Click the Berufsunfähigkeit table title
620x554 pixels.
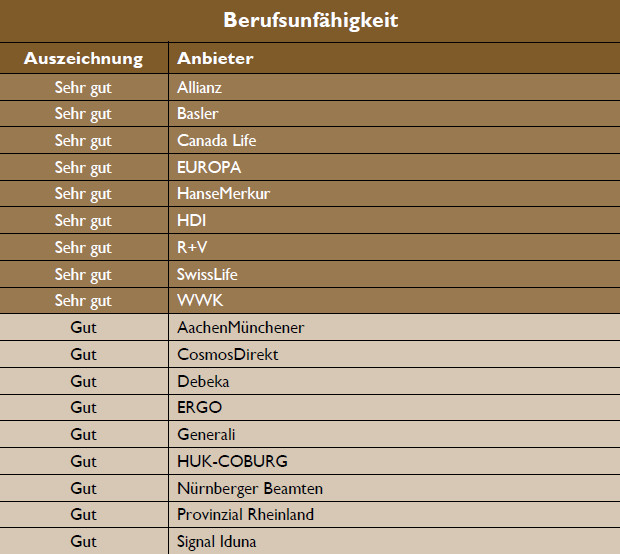[x=309, y=20]
